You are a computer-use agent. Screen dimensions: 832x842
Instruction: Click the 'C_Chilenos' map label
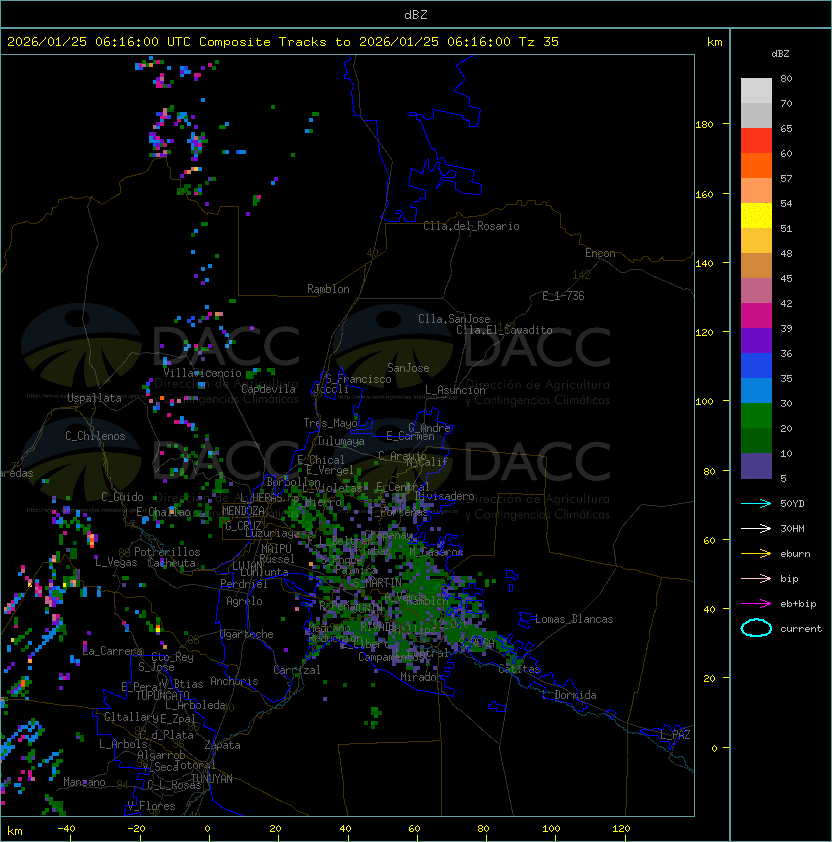point(95,436)
